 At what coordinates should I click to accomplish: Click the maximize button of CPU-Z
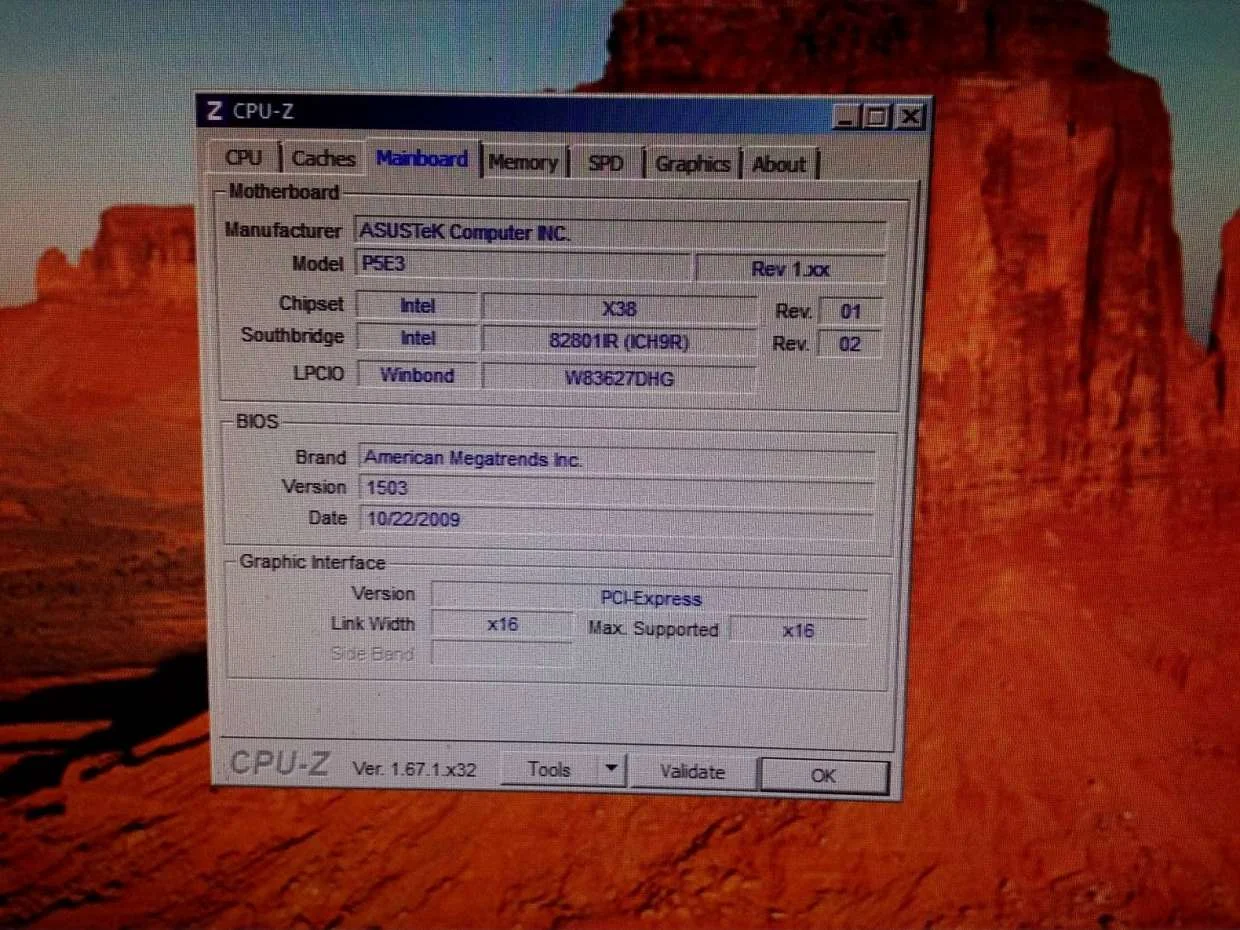tap(877, 117)
